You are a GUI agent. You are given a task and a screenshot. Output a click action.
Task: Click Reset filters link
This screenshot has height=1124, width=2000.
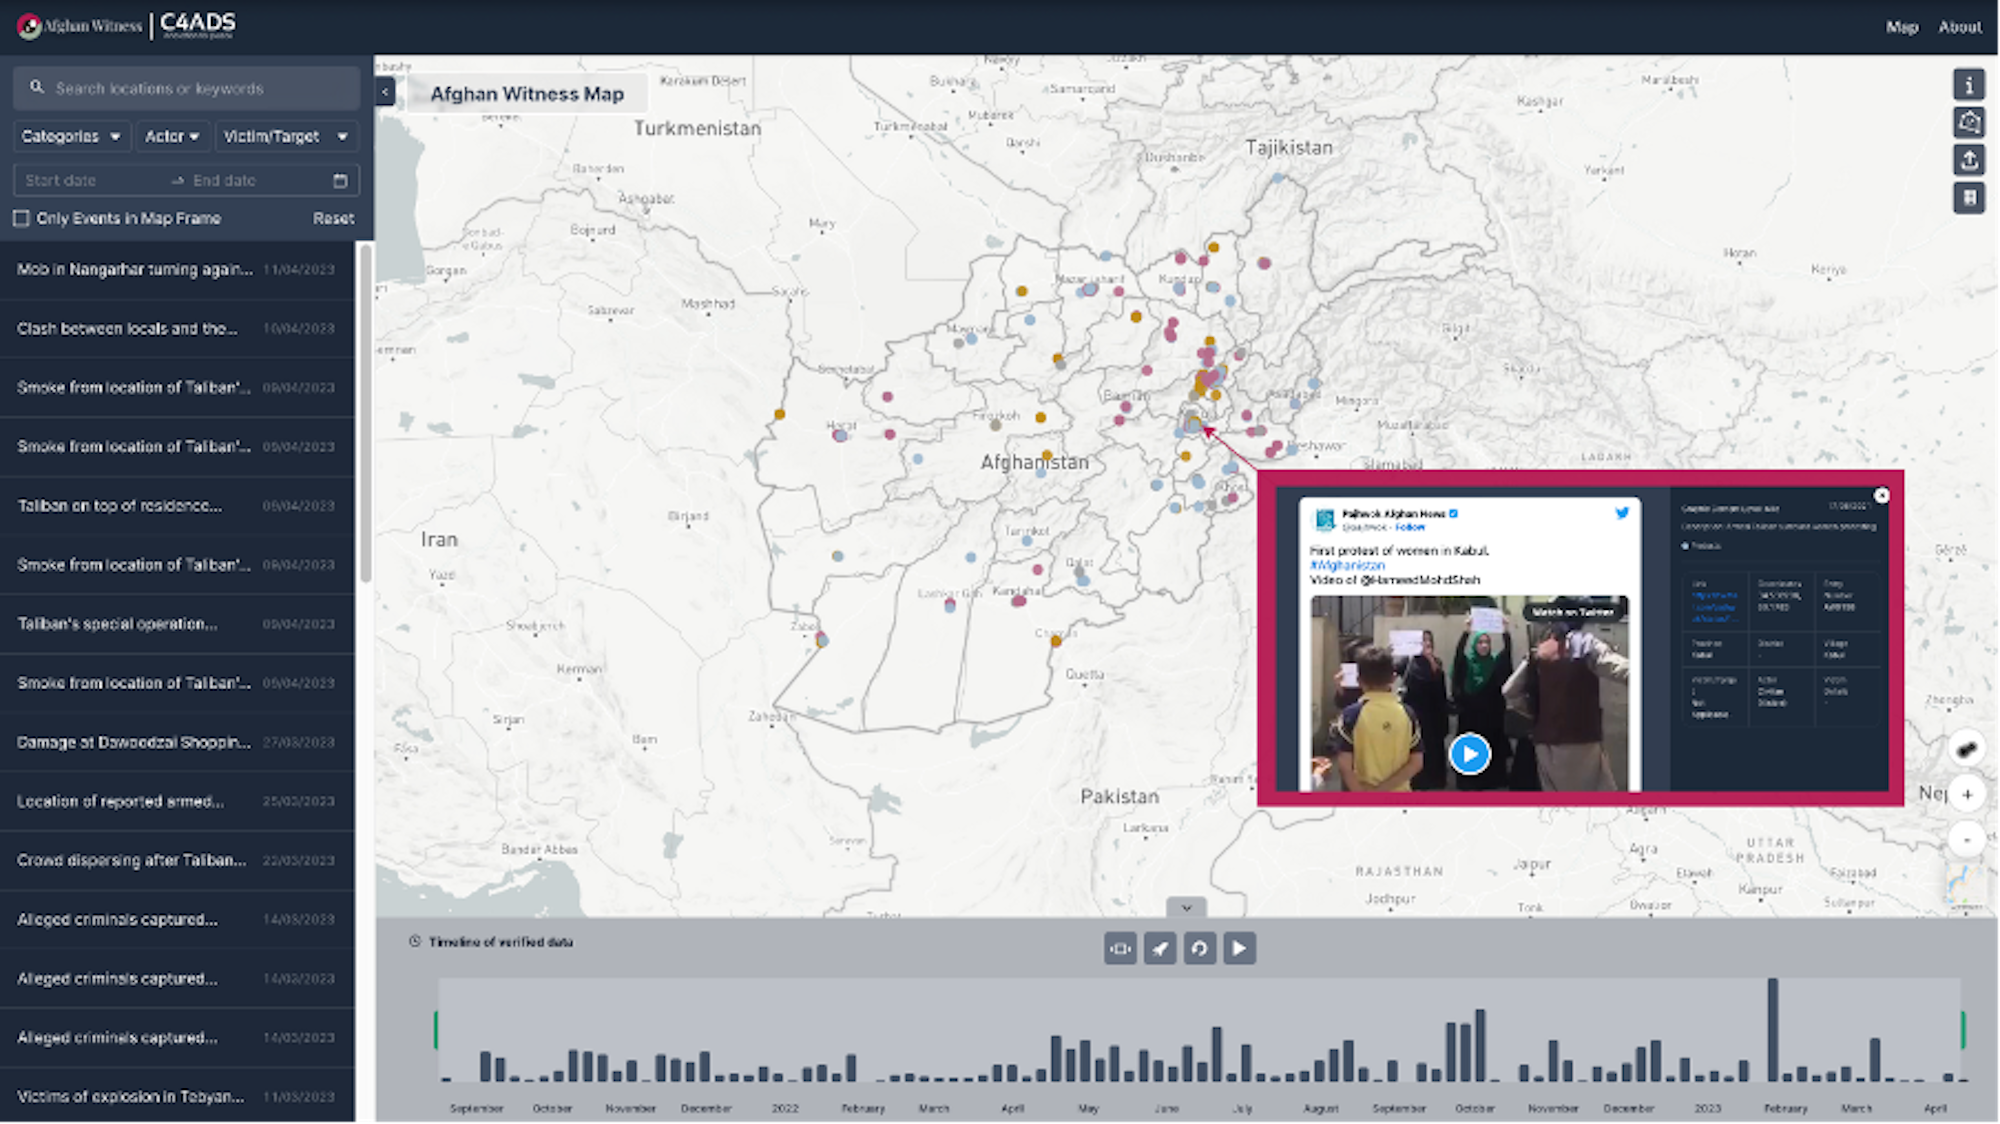coord(333,218)
